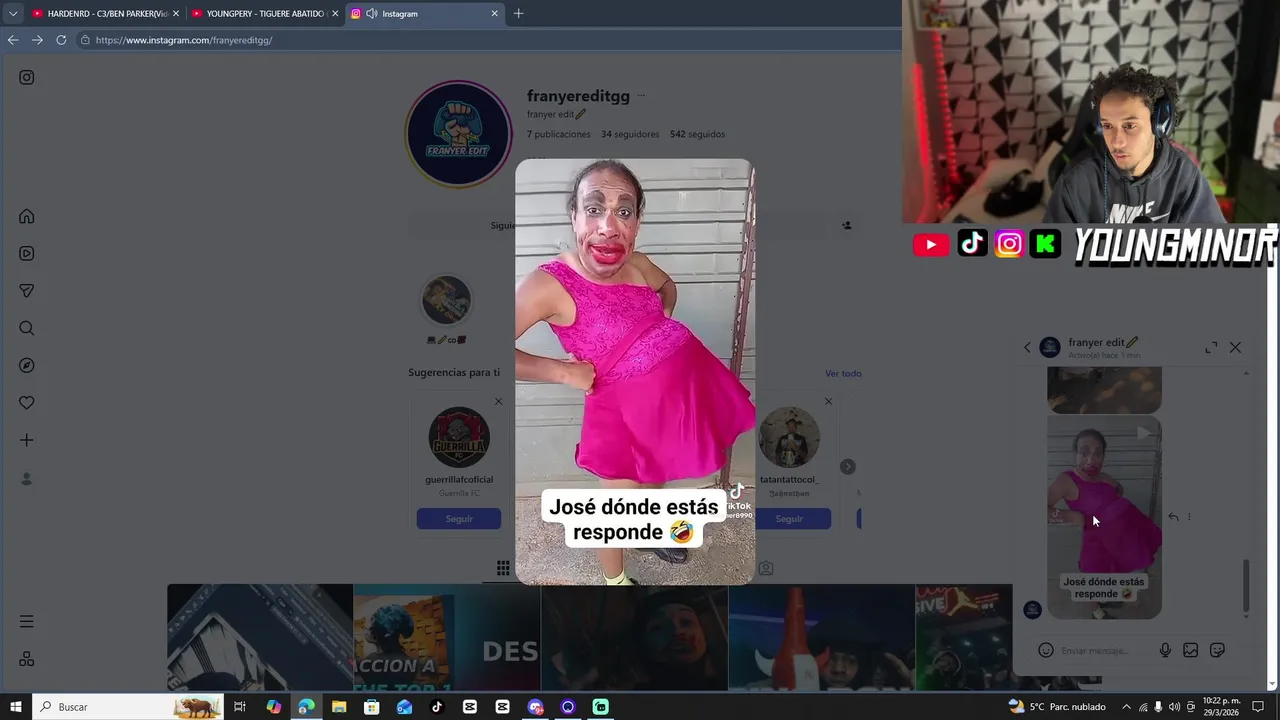Open own profile avatar in sidebar
The image size is (1280, 720).
(27, 479)
